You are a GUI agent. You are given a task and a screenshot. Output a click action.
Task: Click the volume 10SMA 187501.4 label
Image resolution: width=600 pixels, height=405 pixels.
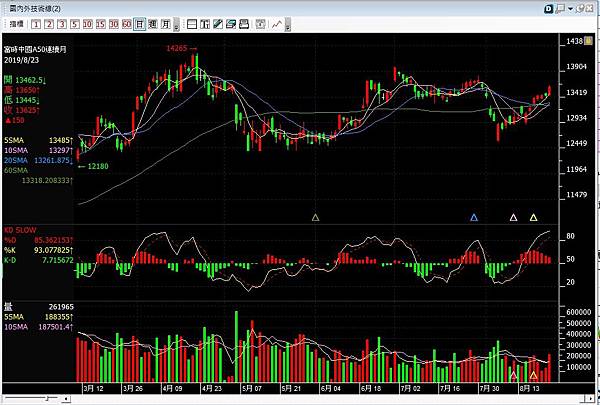click(39, 327)
